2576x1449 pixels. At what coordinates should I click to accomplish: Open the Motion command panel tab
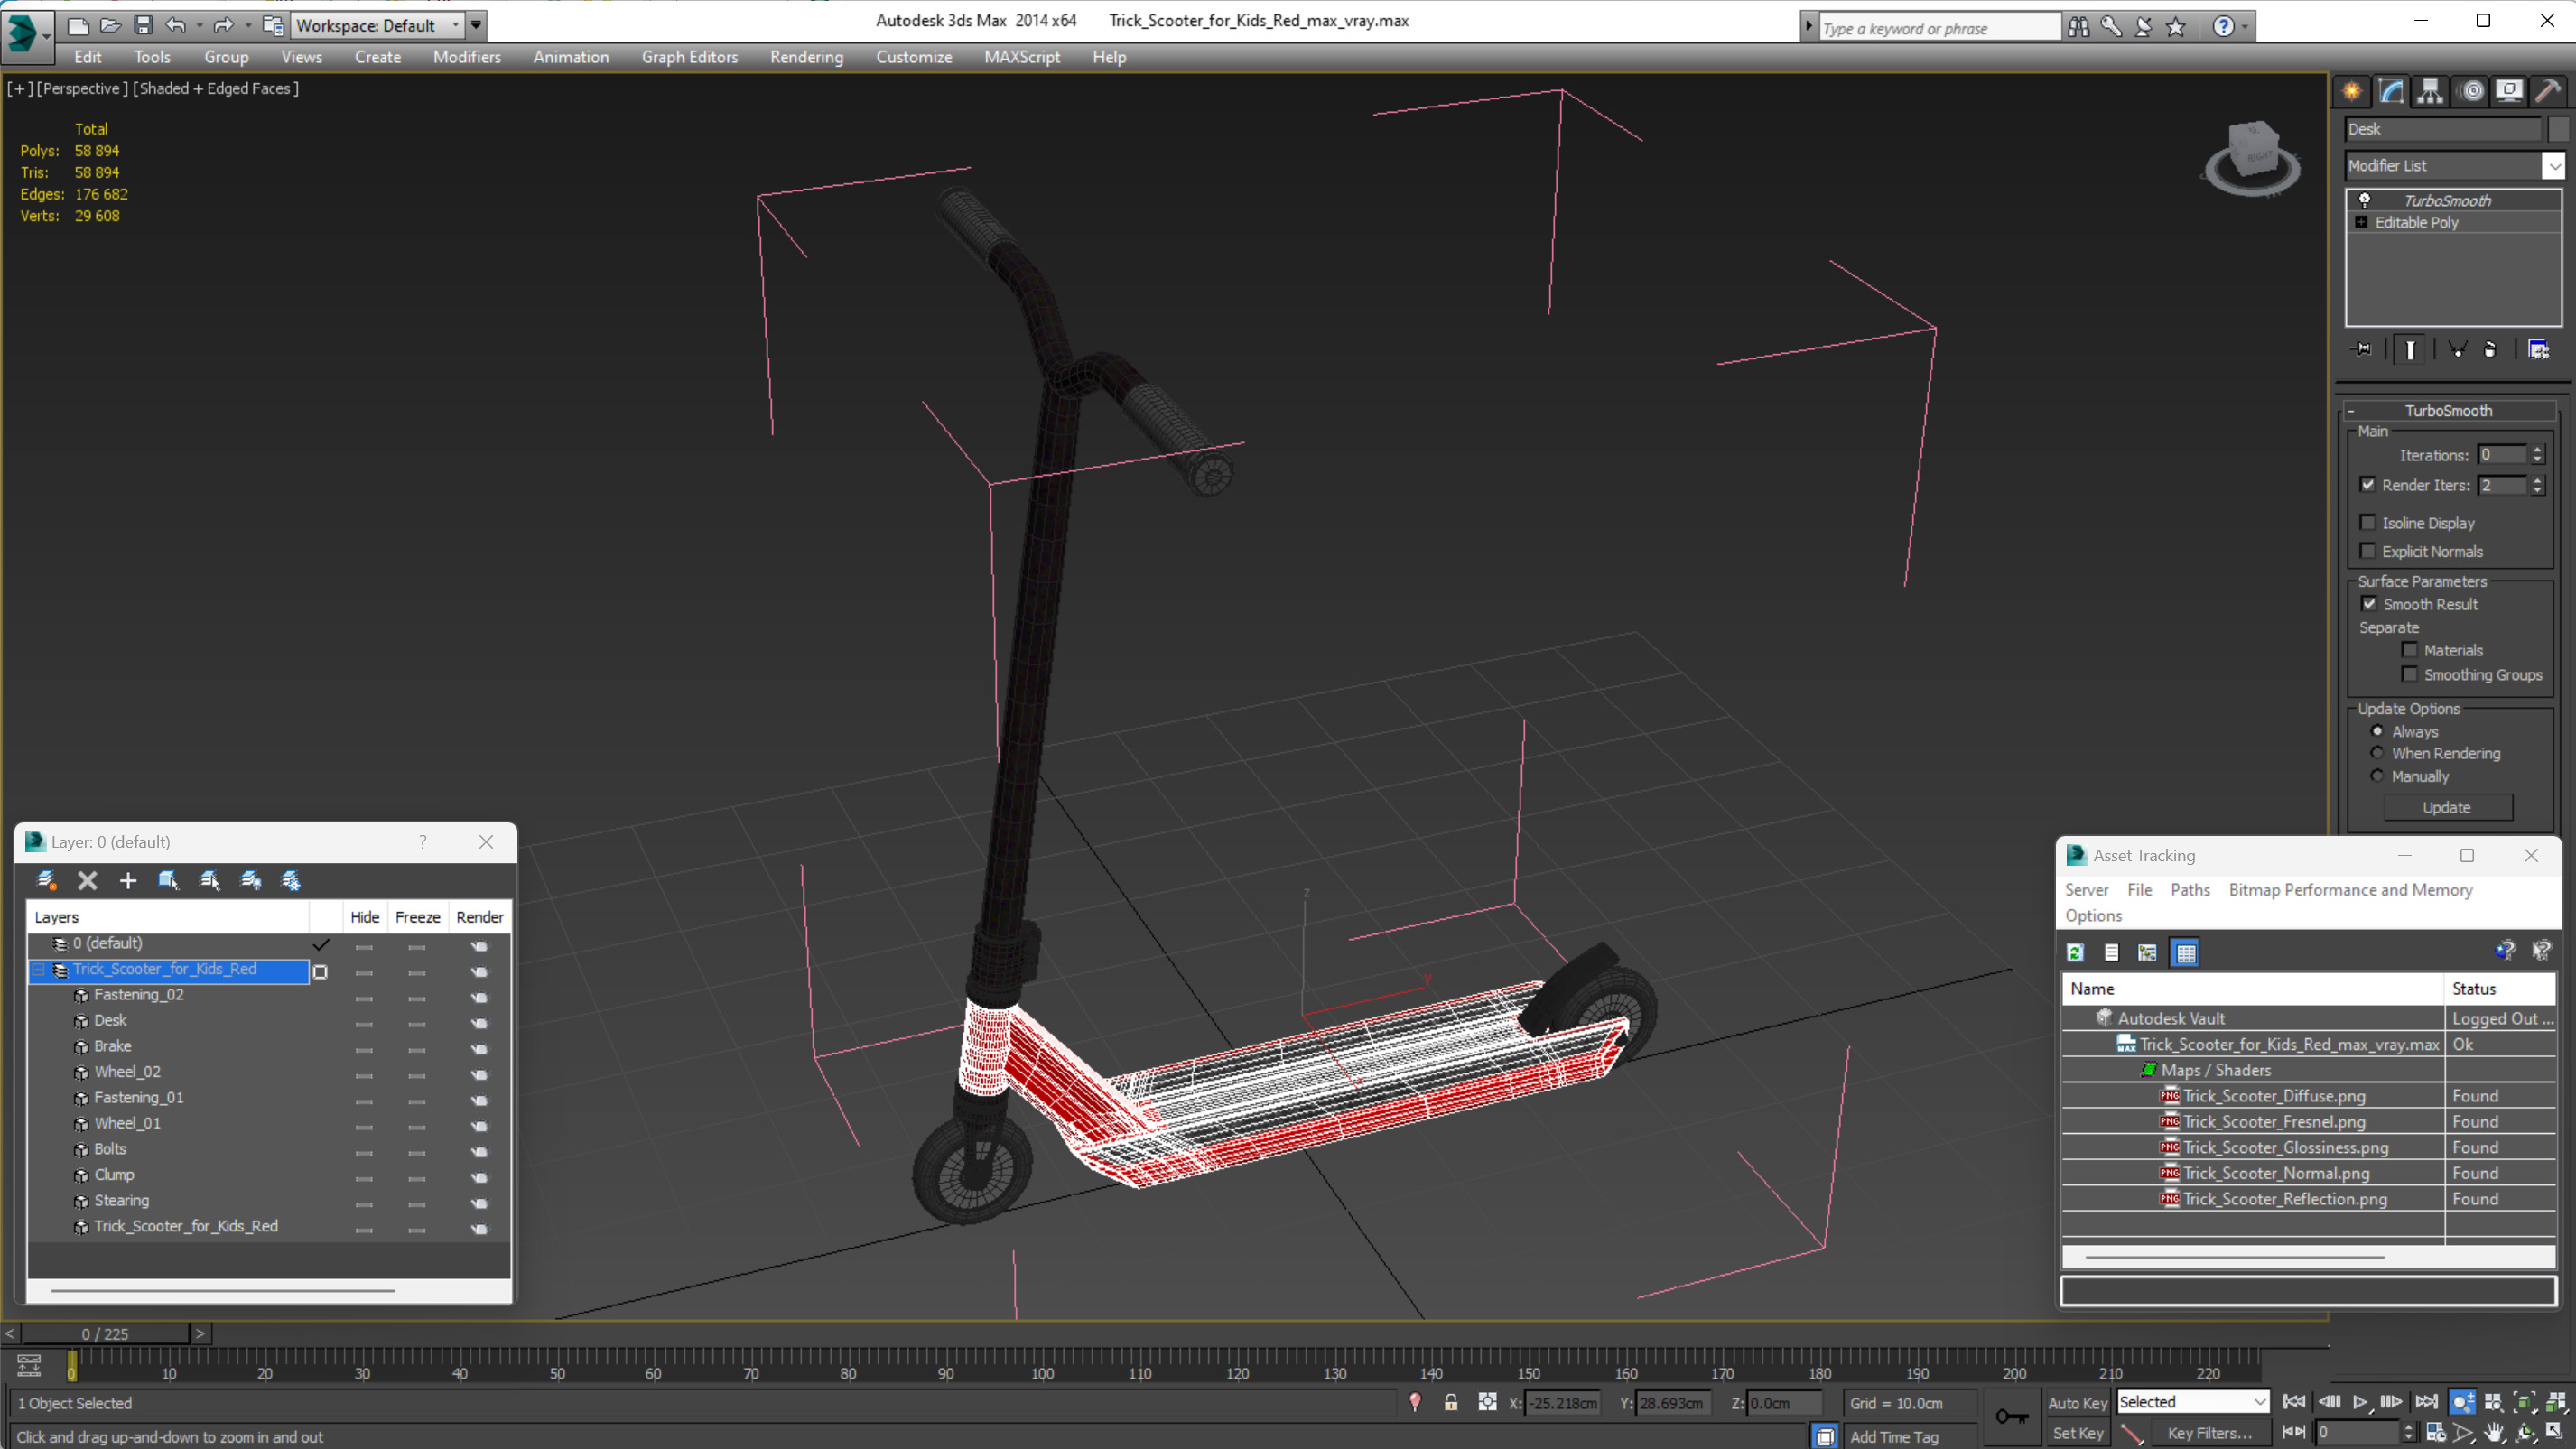[2472, 92]
